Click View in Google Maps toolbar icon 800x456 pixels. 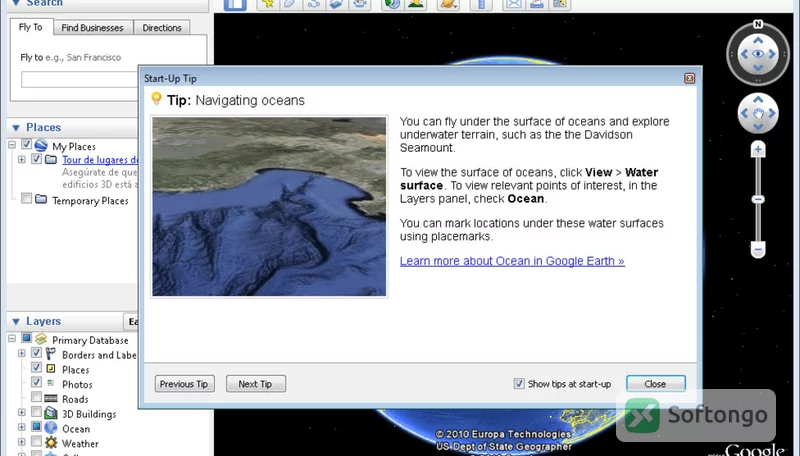pos(560,4)
